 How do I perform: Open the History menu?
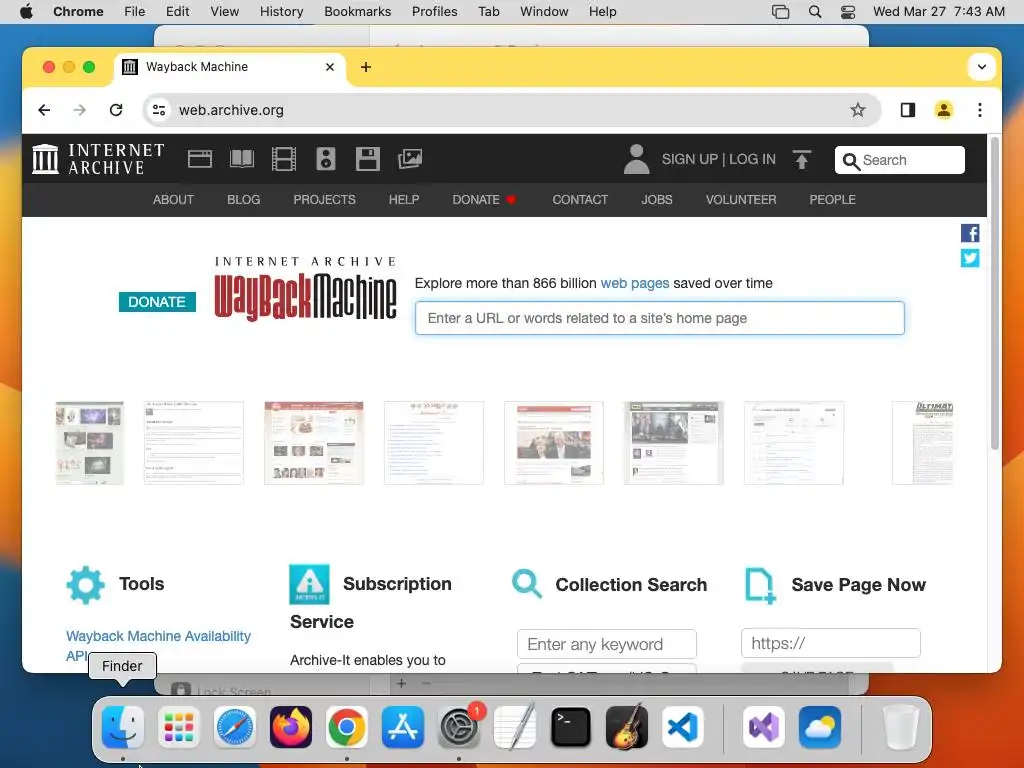click(x=281, y=12)
